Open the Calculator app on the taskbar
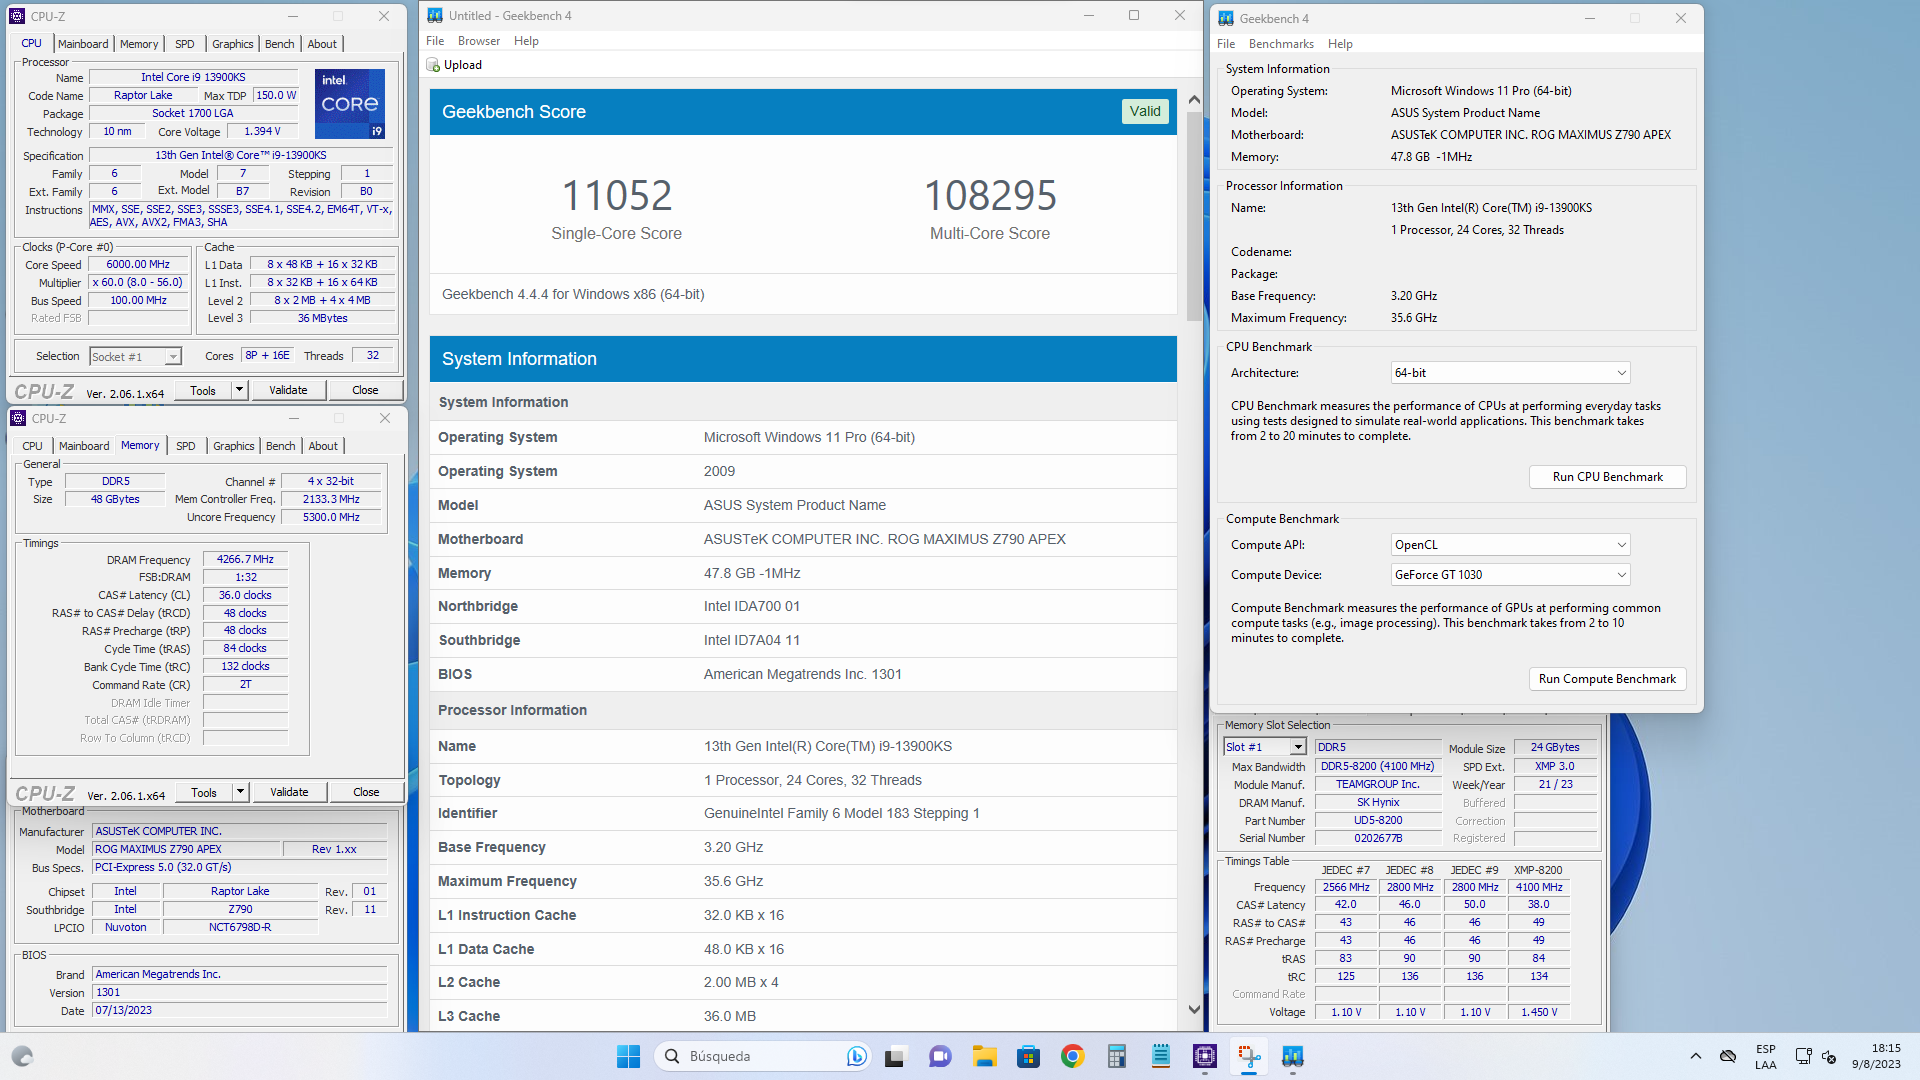The width and height of the screenshot is (1920, 1080). pyautogui.click(x=1117, y=1056)
